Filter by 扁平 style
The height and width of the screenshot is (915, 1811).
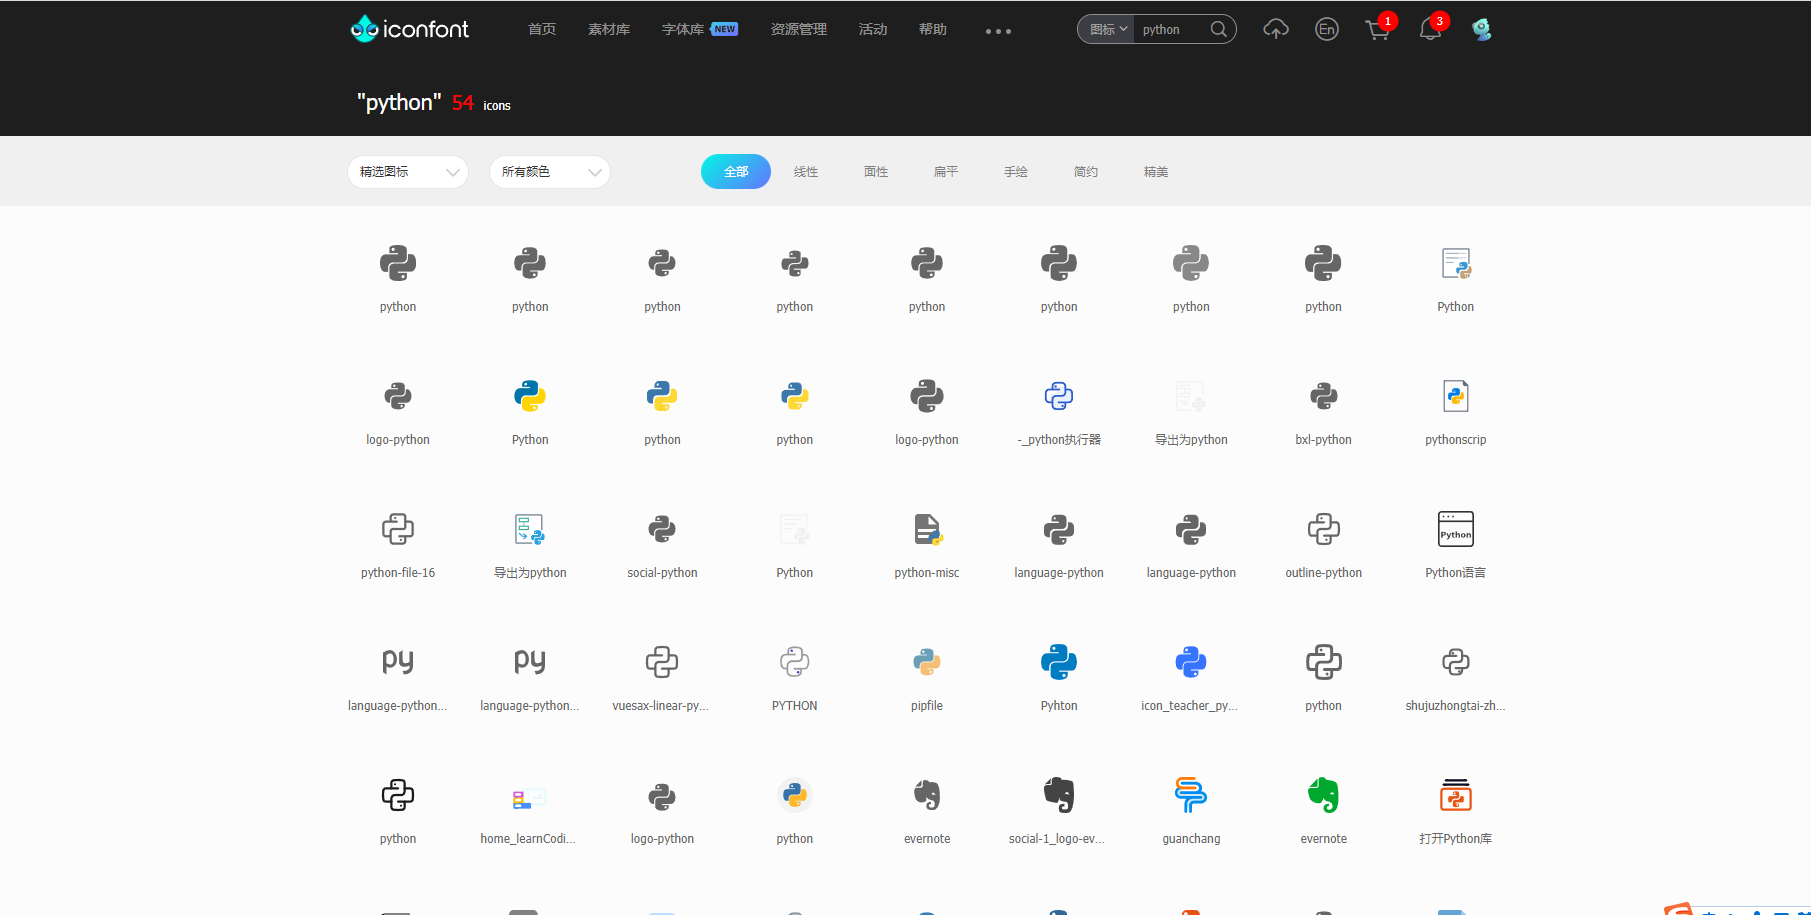pyautogui.click(x=946, y=172)
